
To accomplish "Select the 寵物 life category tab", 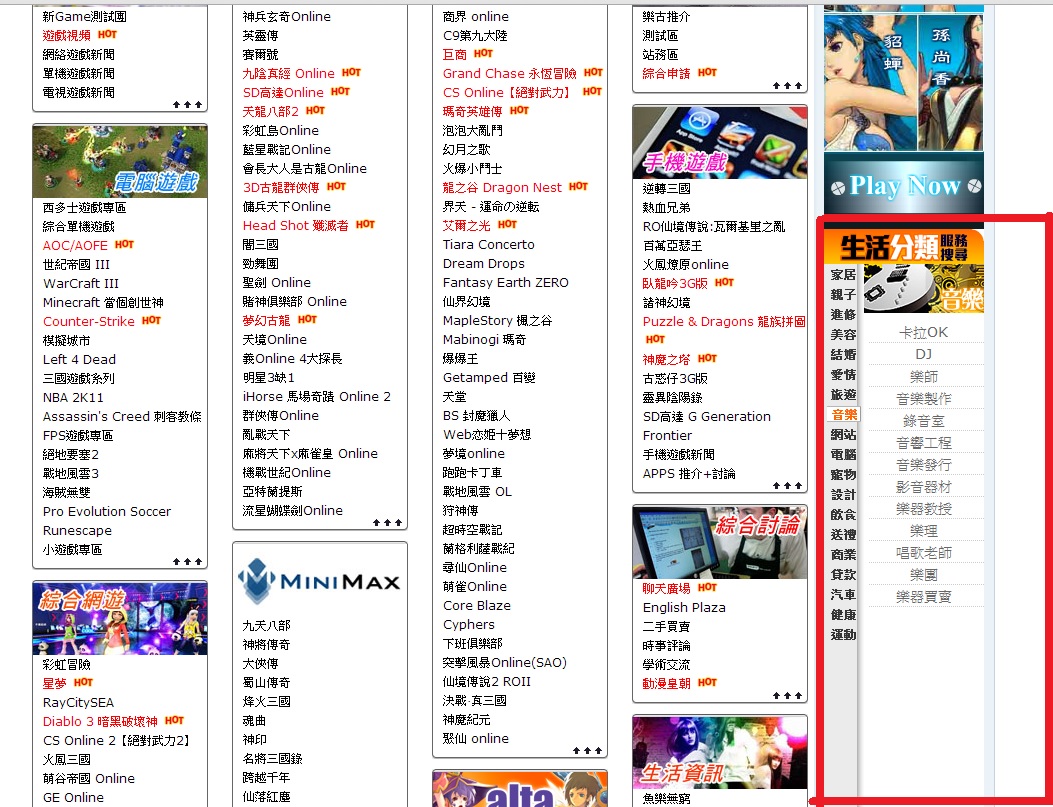I will pyautogui.click(x=843, y=475).
